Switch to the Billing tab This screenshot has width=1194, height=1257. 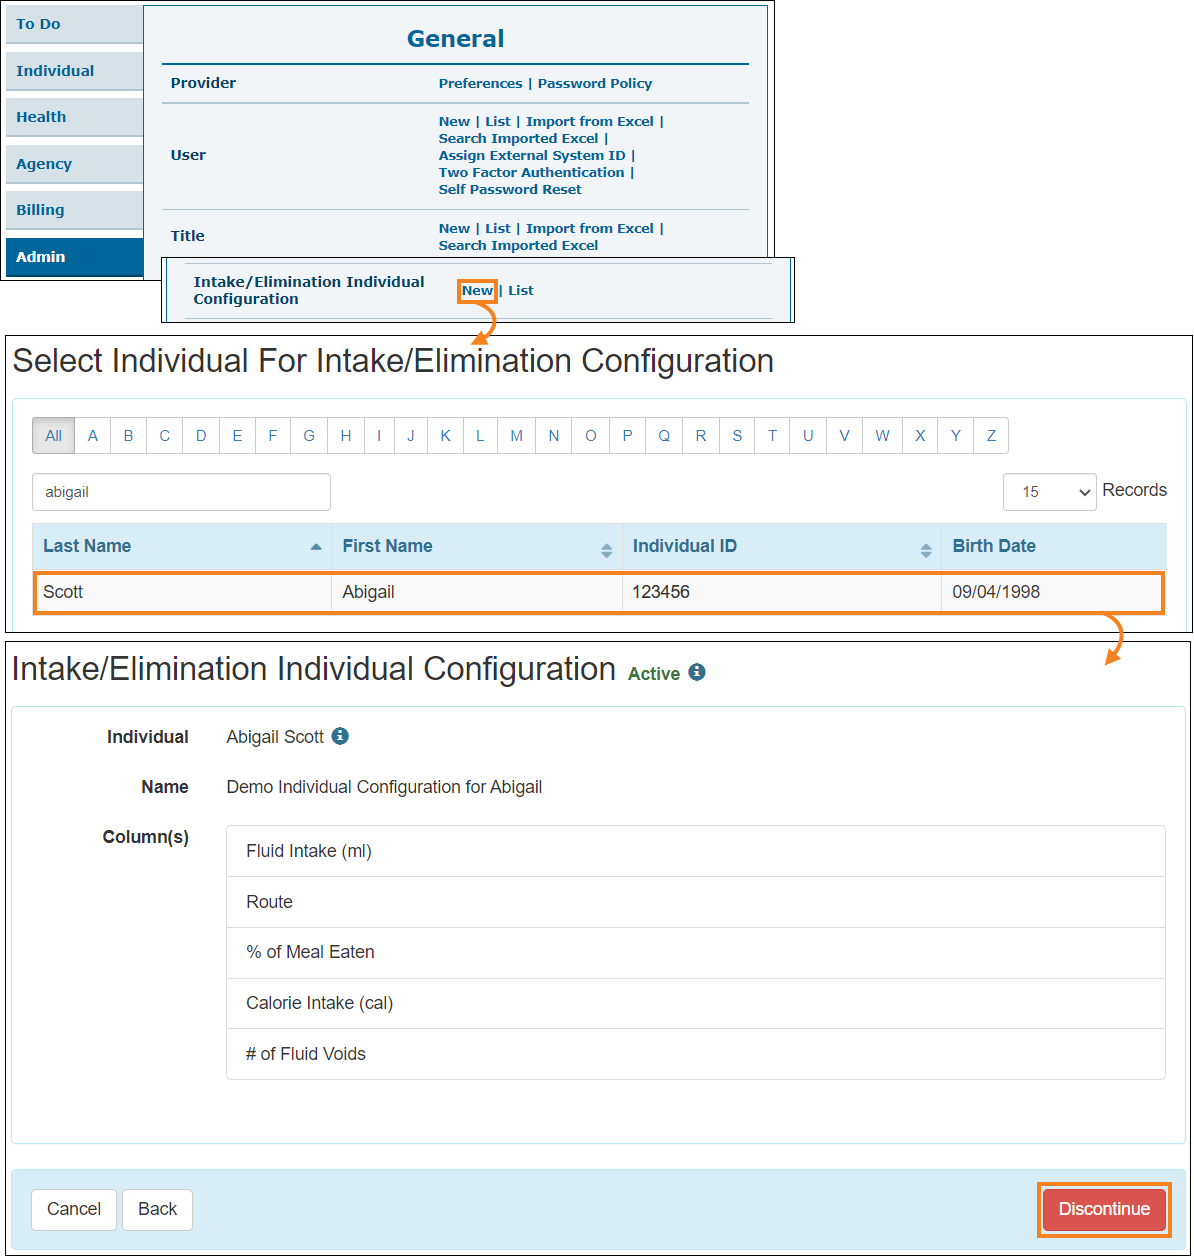74,210
